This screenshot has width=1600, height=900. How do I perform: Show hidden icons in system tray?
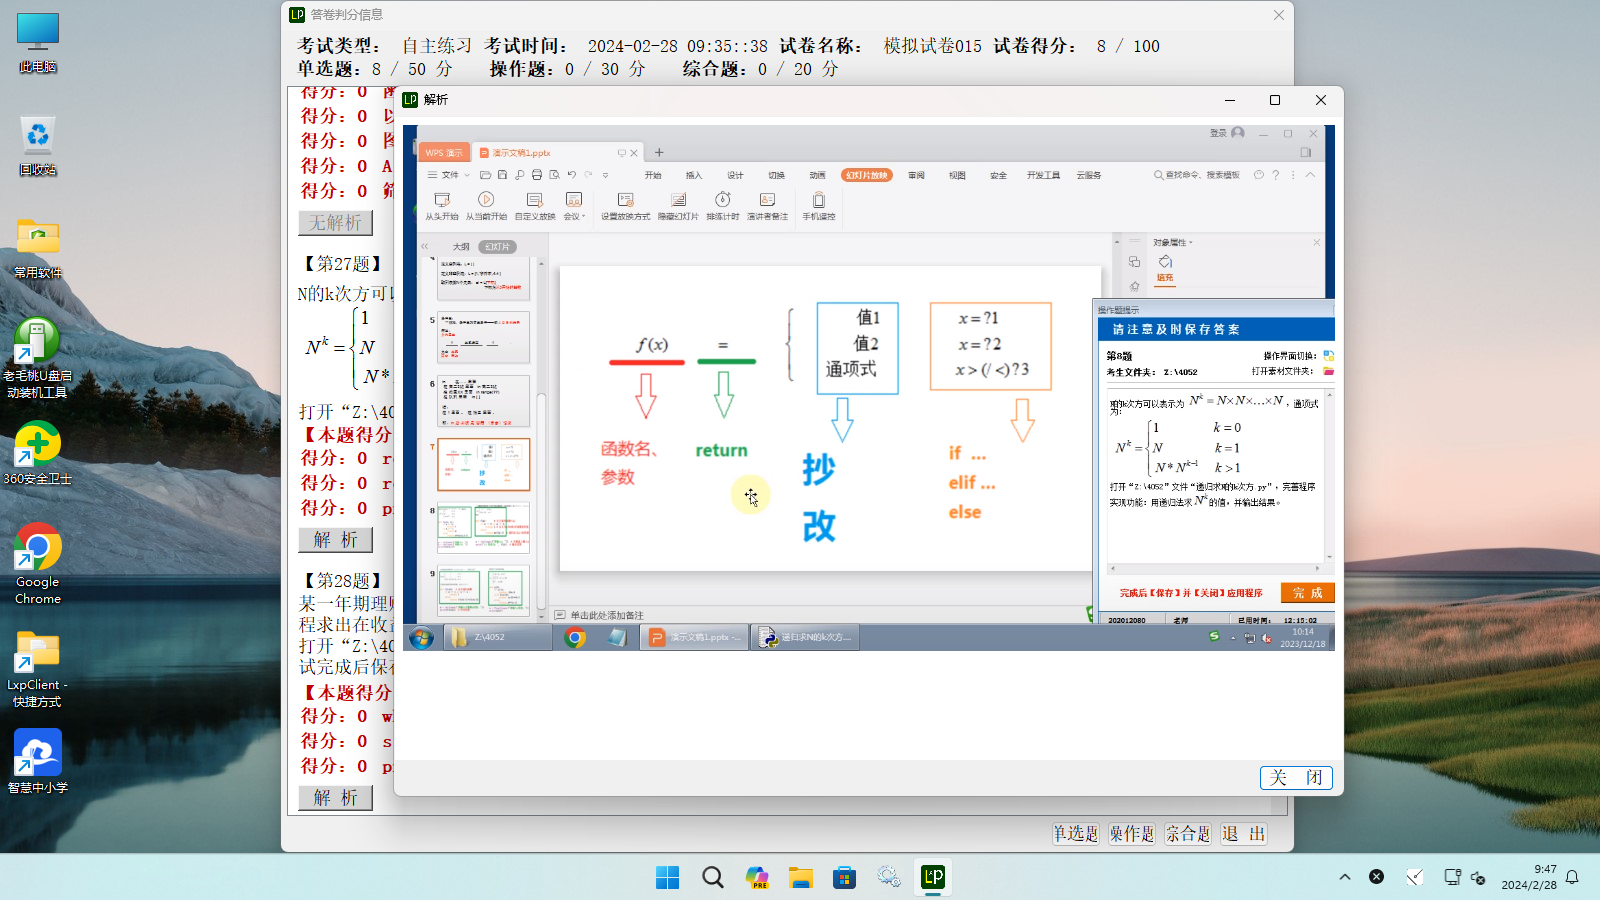[1345, 877]
